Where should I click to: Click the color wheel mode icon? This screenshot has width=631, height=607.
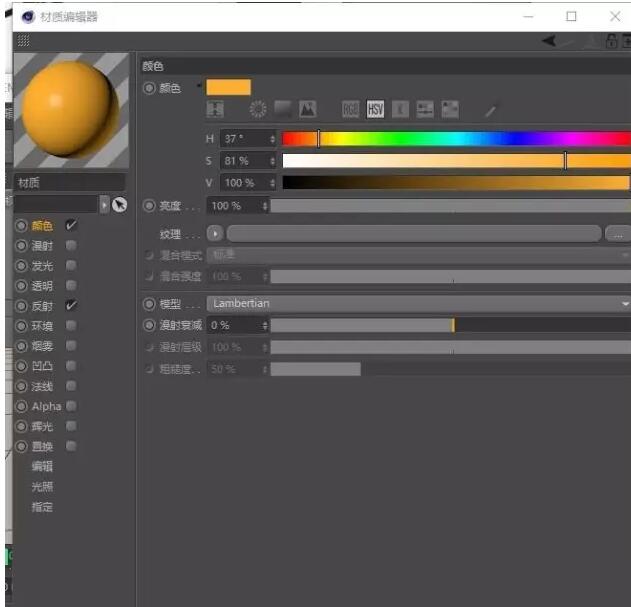(259, 109)
